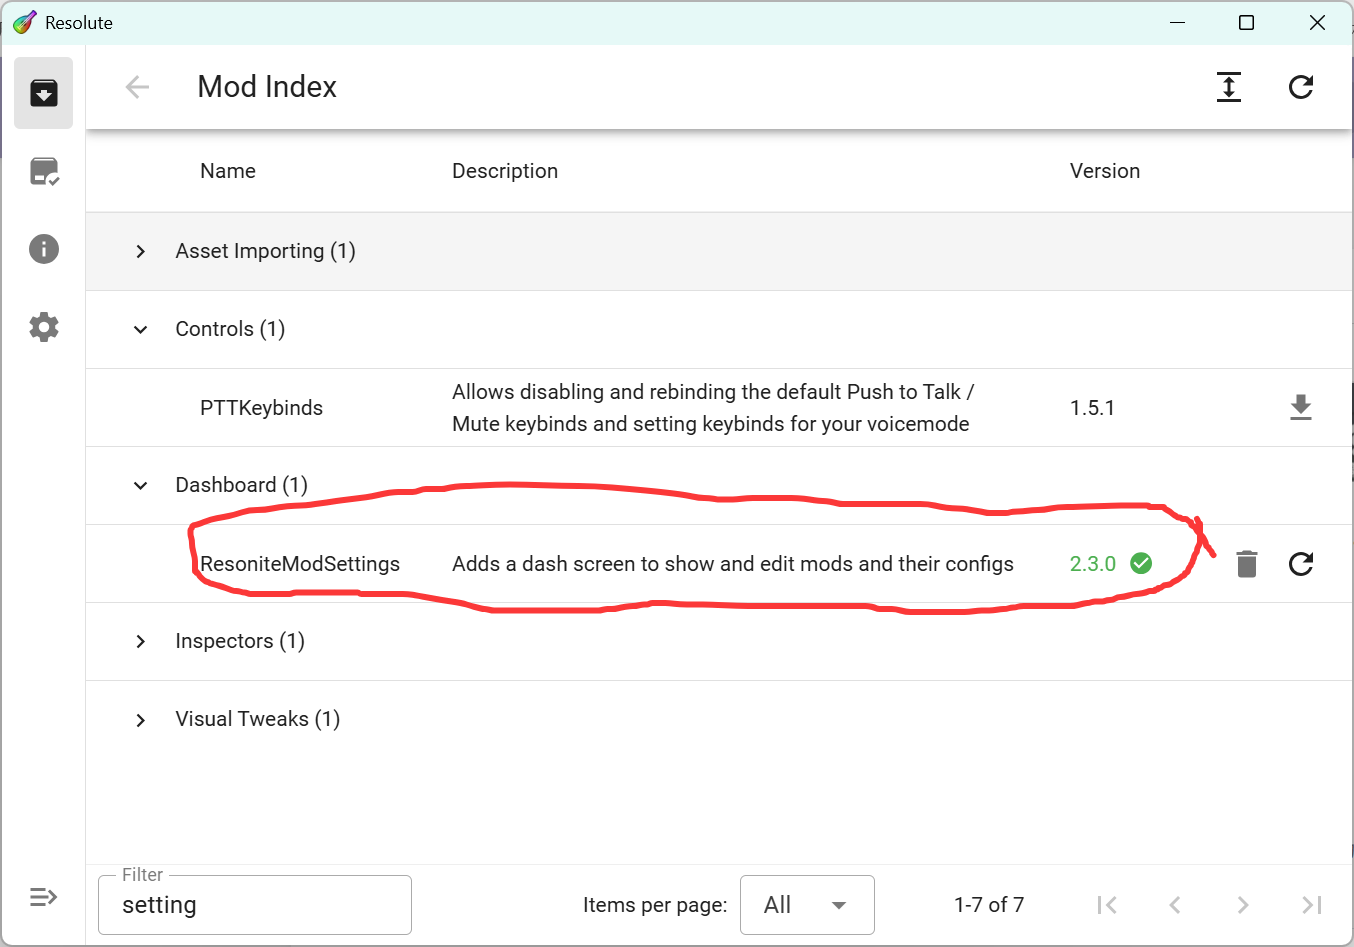Uninstall ResoniteModSettings with trash icon
The width and height of the screenshot is (1354, 947).
click(1246, 564)
